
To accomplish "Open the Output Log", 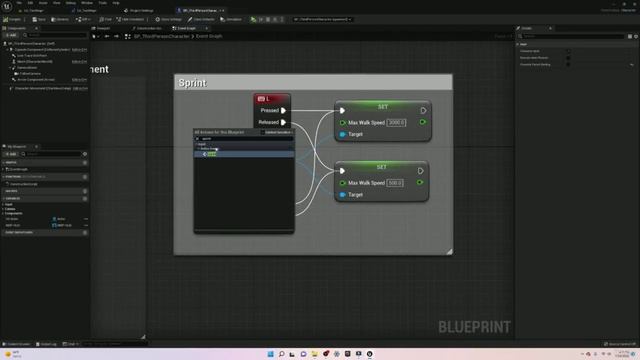I will coord(46,344).
